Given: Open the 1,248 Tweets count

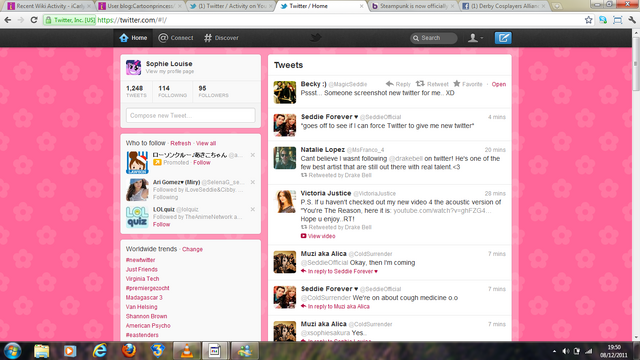Looking at the screenshot, I should point(136,91).
